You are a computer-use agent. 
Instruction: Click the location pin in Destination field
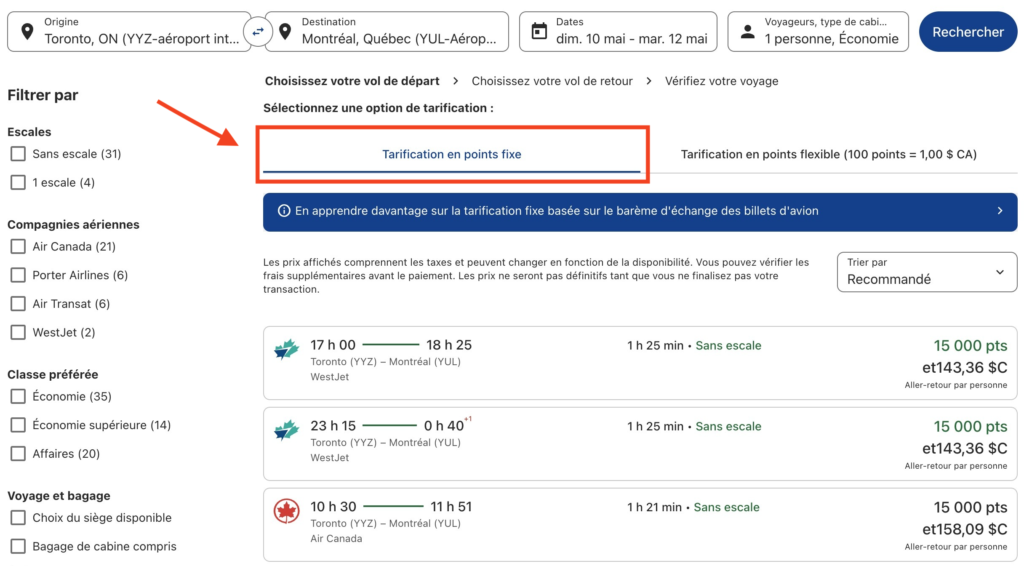285,32
